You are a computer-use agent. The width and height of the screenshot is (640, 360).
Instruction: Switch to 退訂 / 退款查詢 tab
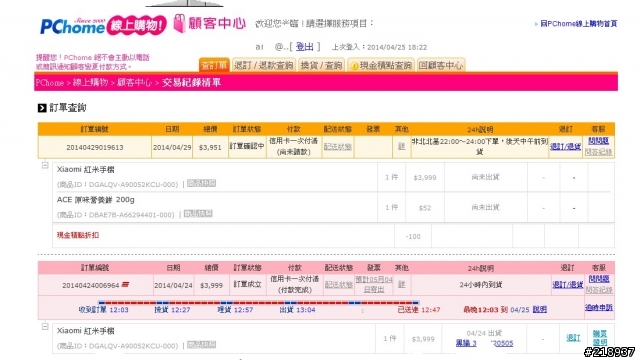click(x=264, y=65)
